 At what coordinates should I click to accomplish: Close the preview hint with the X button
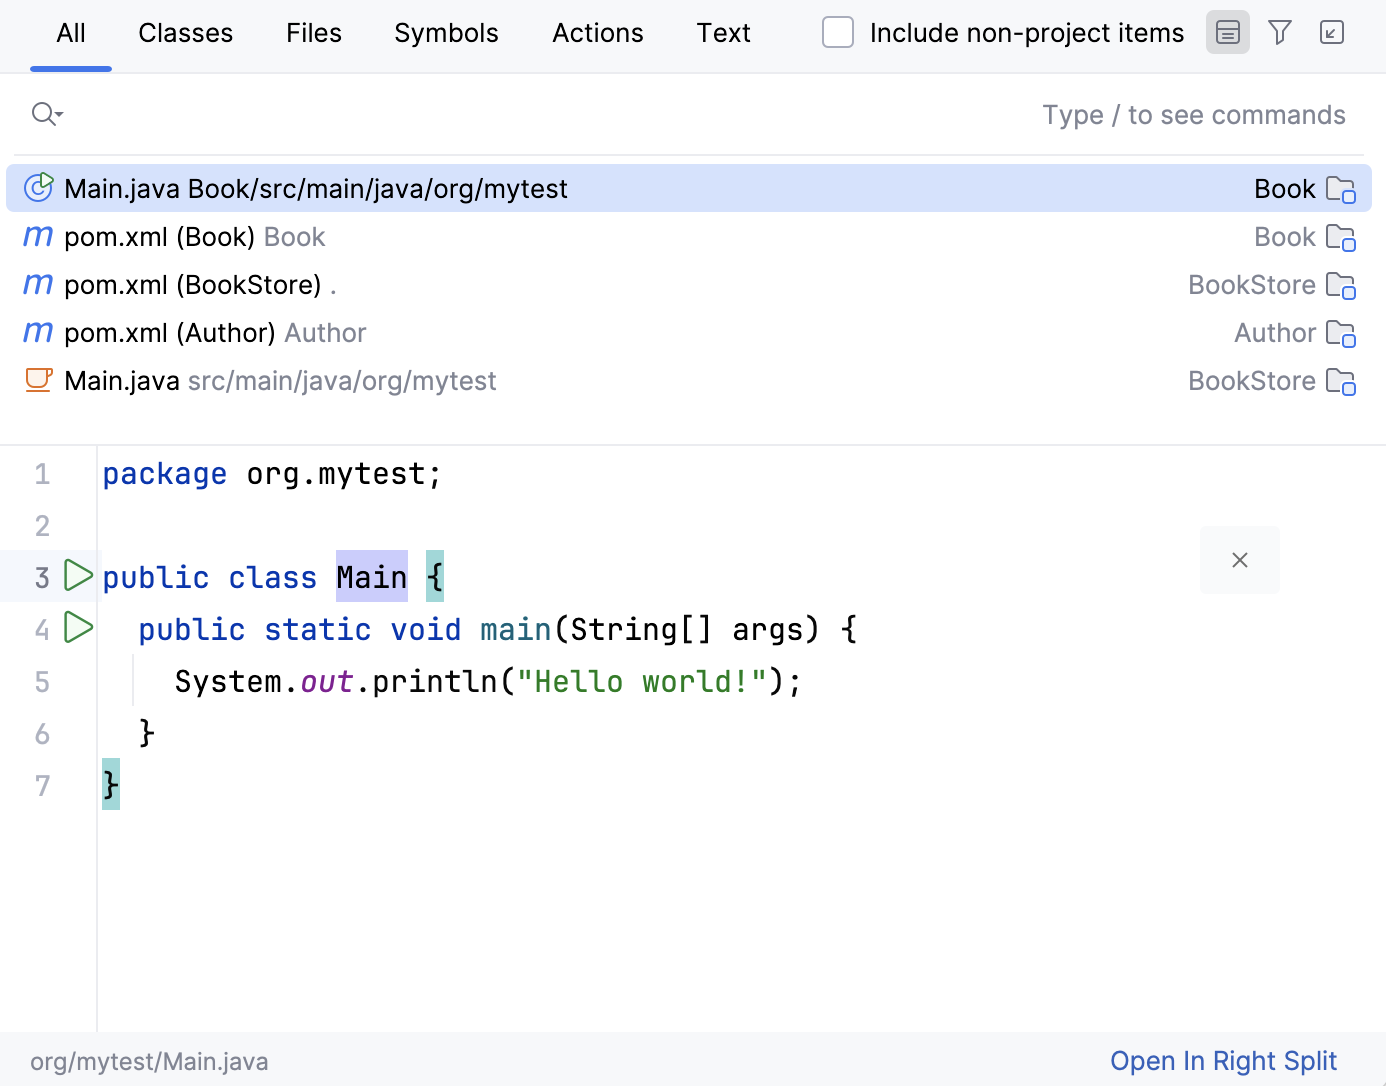click(x=1239, y=560)
